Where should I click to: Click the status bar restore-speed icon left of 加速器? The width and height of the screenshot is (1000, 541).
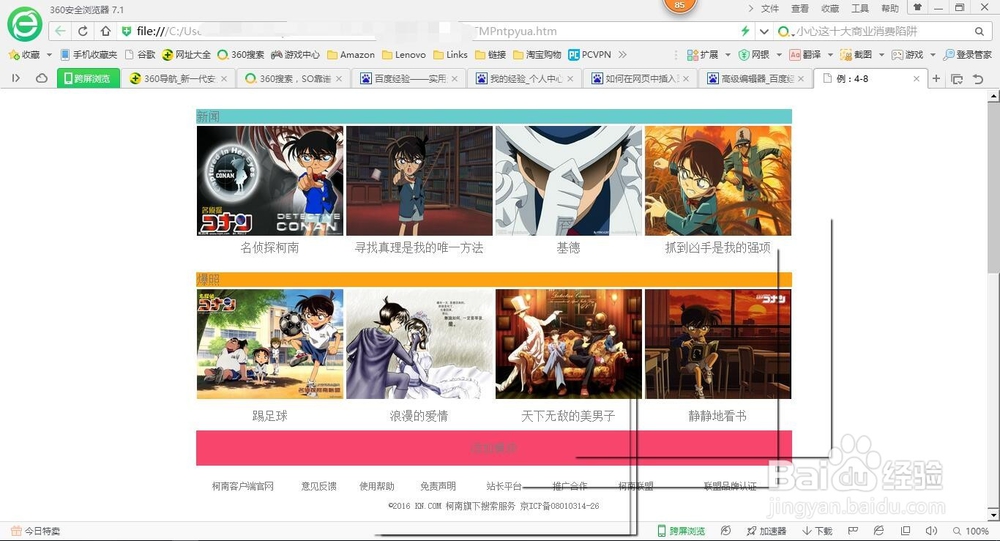coord(726,531)
